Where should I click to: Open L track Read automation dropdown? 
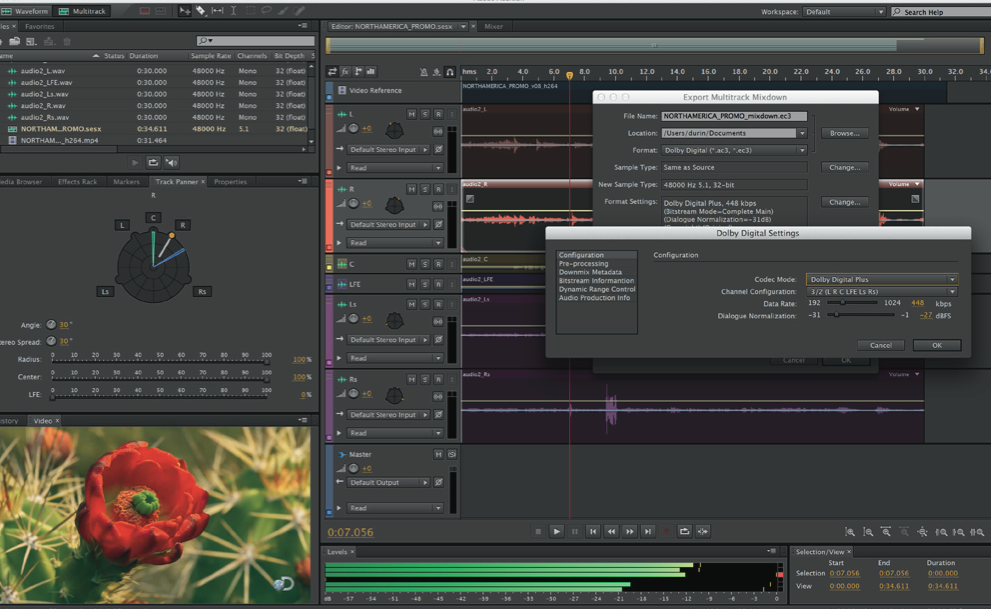click(x=395, y=168)
